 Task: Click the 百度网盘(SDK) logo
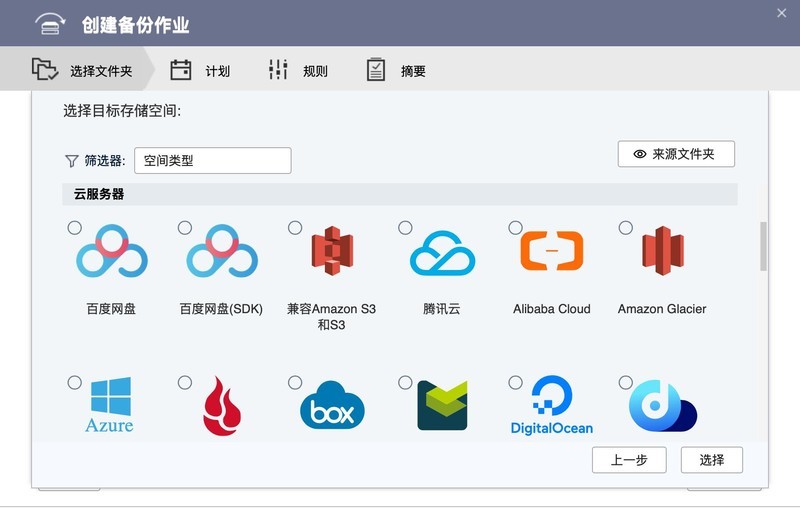click(x=222, y=250)
